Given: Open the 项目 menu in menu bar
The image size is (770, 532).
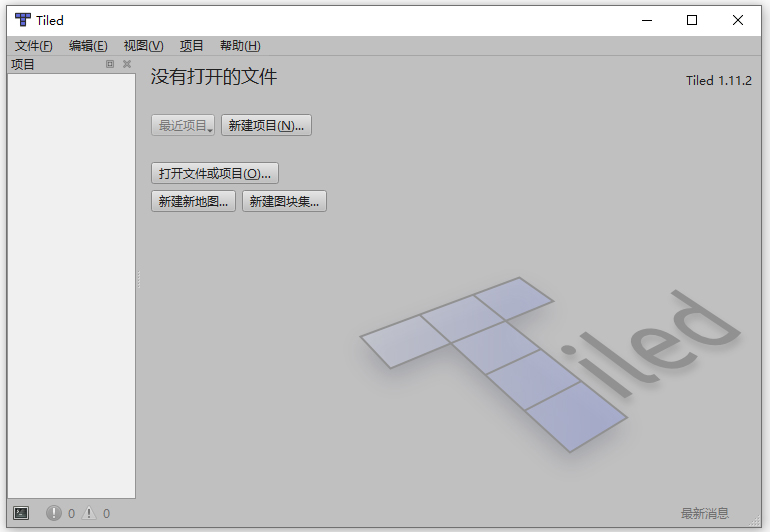Looking at the screenshot, I should click(191, 46).
